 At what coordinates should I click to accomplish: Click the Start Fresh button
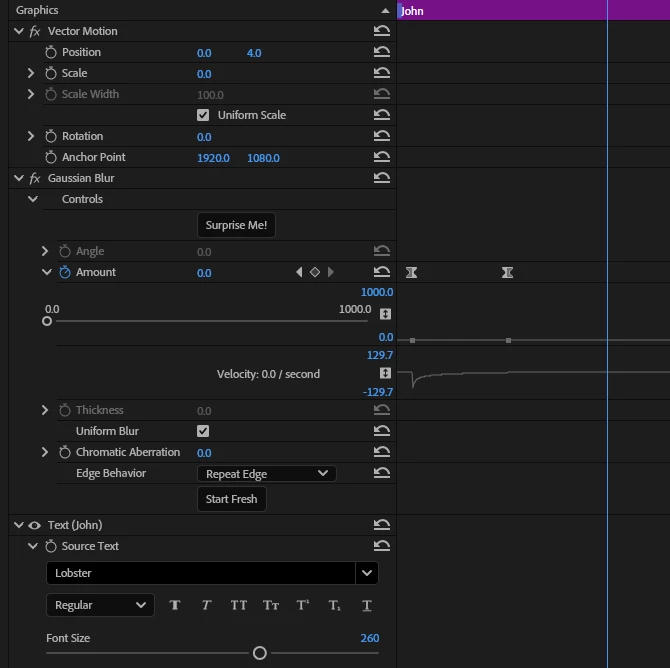pos(232,499)
